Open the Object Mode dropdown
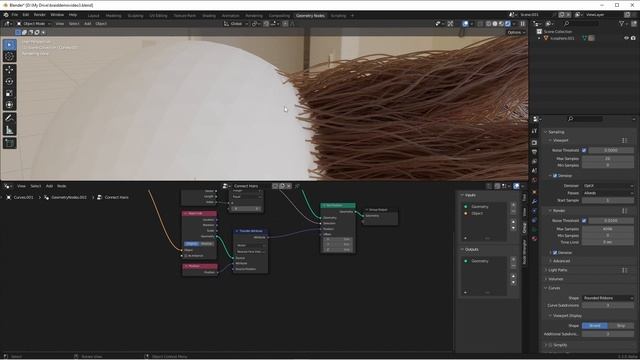The image size is (640, 360). 33,24
